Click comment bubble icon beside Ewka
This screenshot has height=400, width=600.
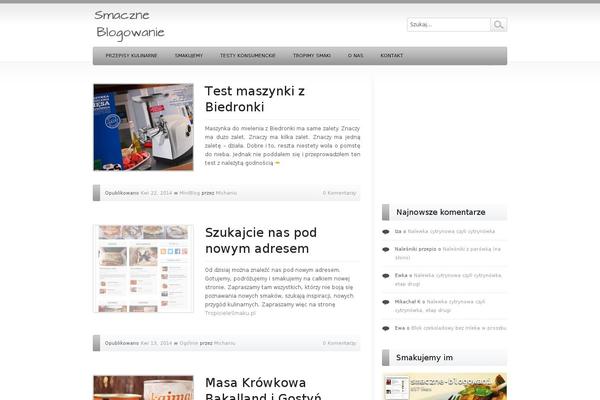(386, 276)
